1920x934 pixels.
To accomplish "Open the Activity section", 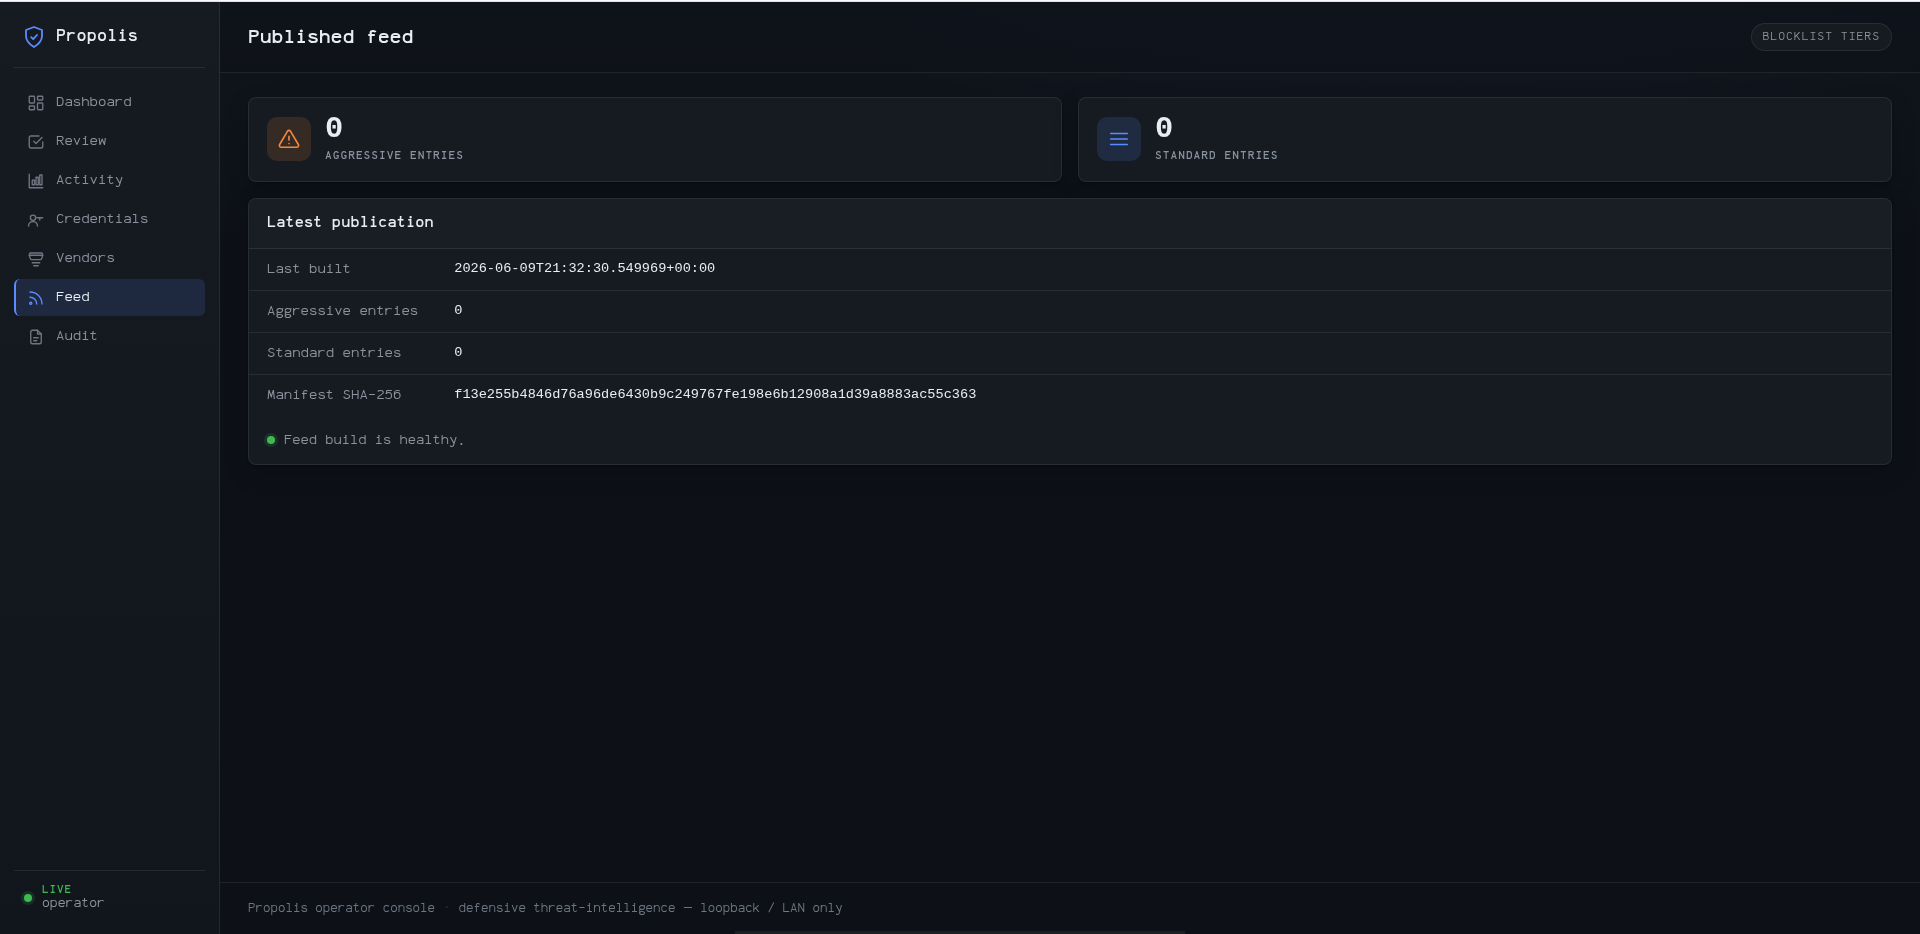I will coord(109,180).
